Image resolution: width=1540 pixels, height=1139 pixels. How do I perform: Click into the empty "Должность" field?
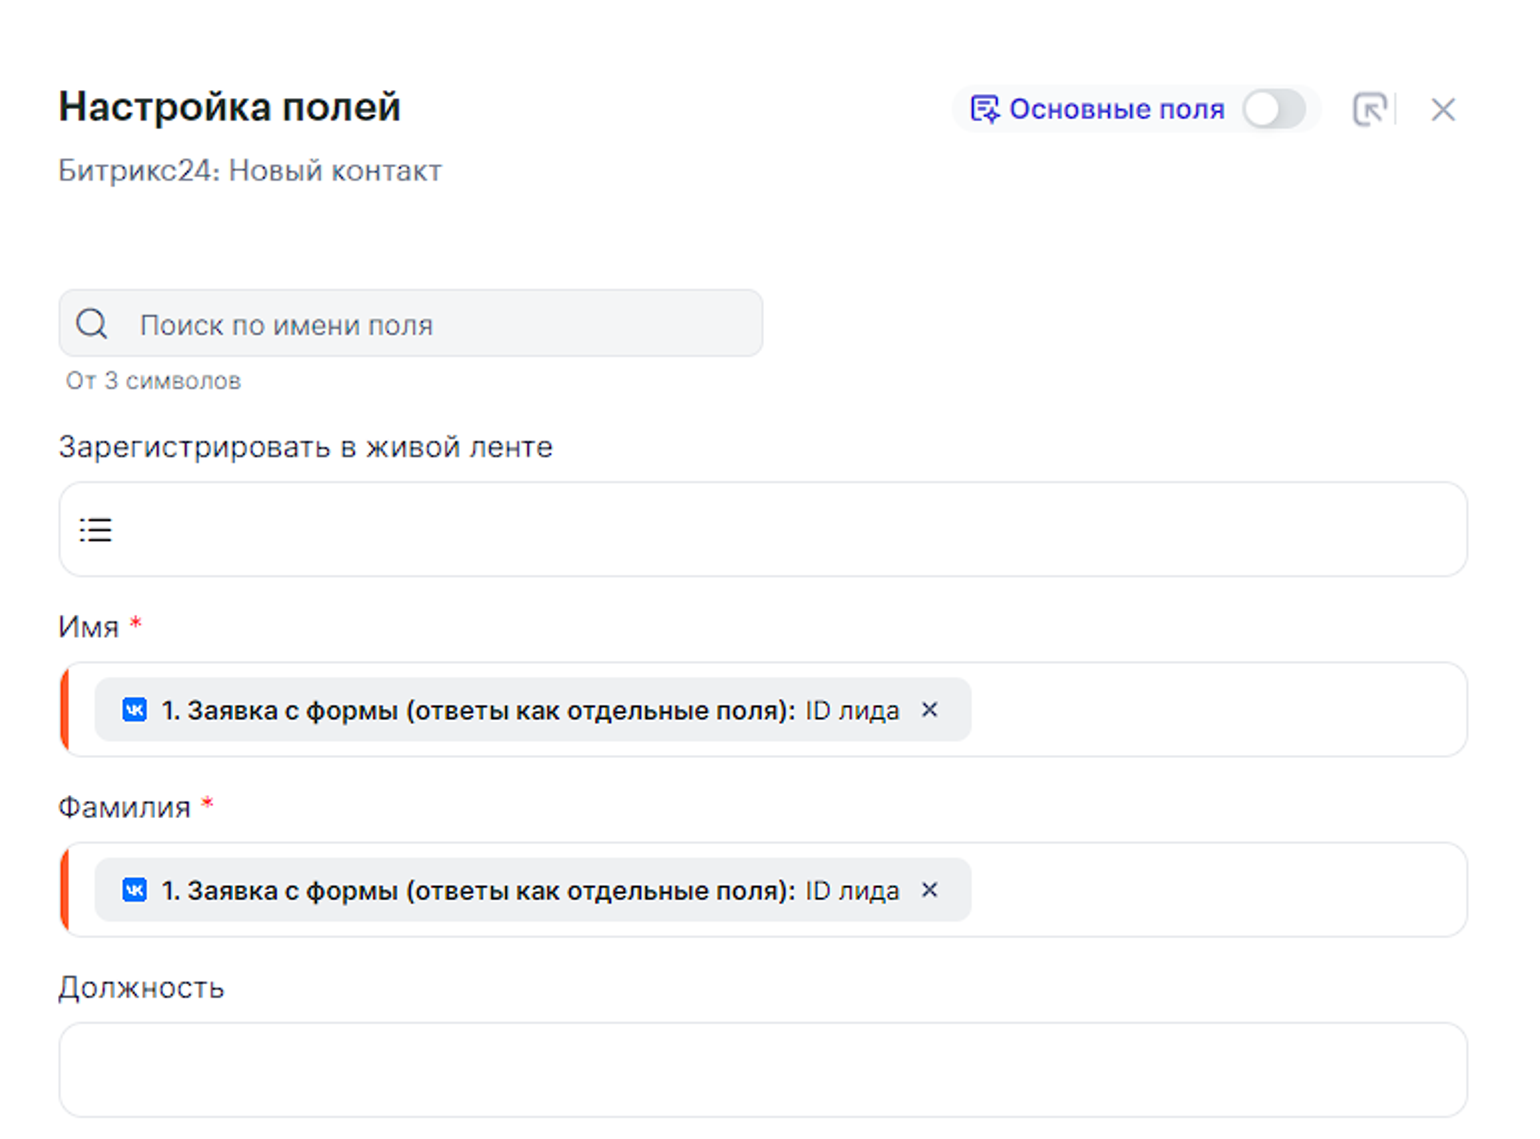point(762,1069)
